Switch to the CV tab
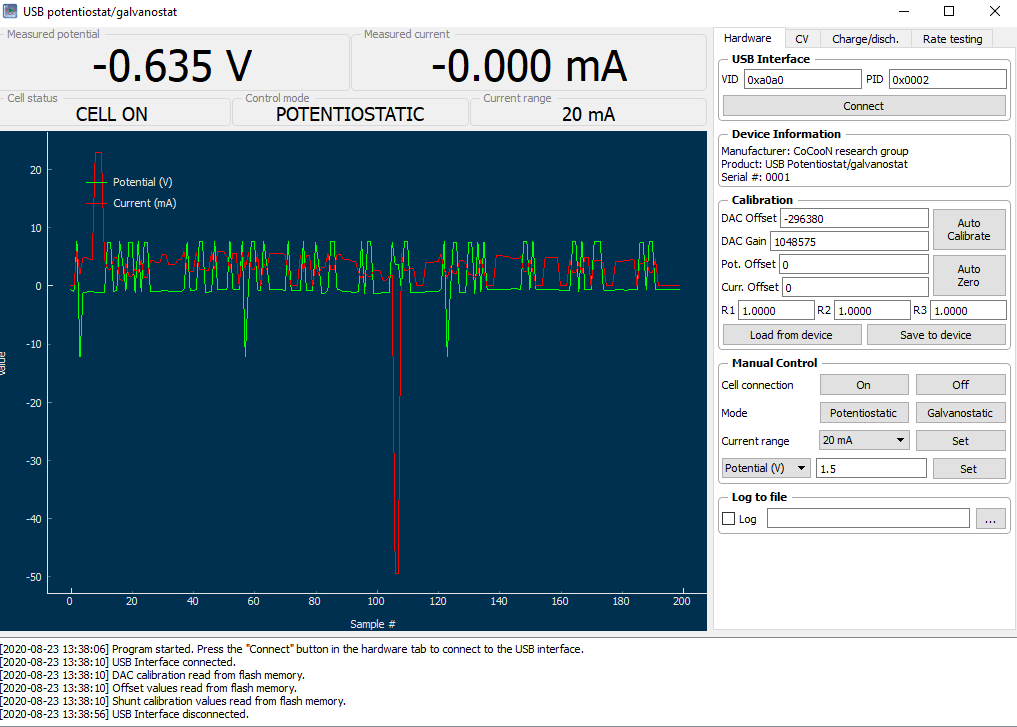The image size is (1017, 727). [x=802, y=39]
